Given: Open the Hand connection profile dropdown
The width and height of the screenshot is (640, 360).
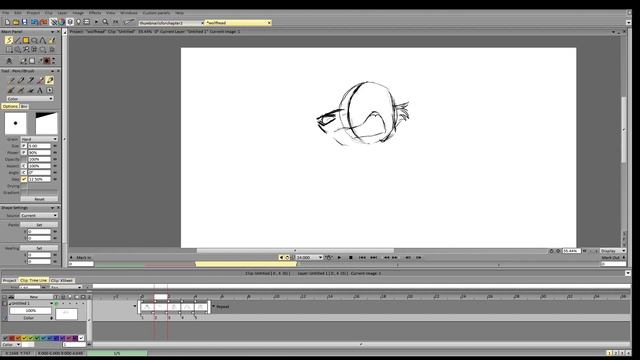Looking at the screenshot, I should pyautogui.click(x=39, y=139).
